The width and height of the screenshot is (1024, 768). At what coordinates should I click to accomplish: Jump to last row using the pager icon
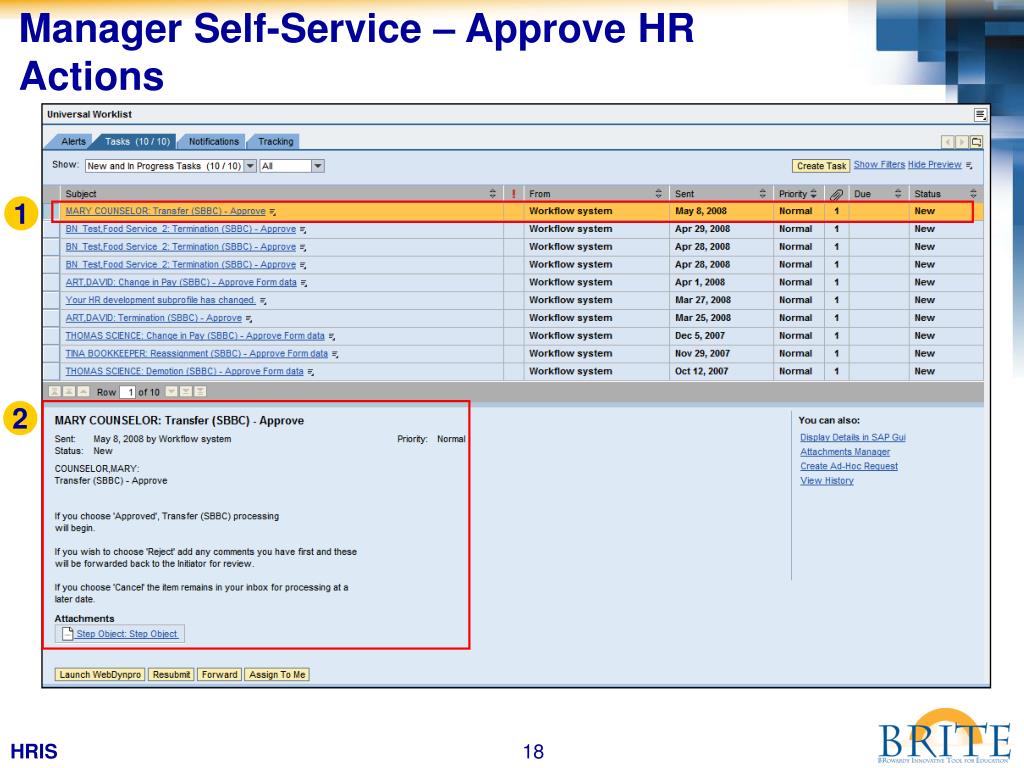pos(200,391)
